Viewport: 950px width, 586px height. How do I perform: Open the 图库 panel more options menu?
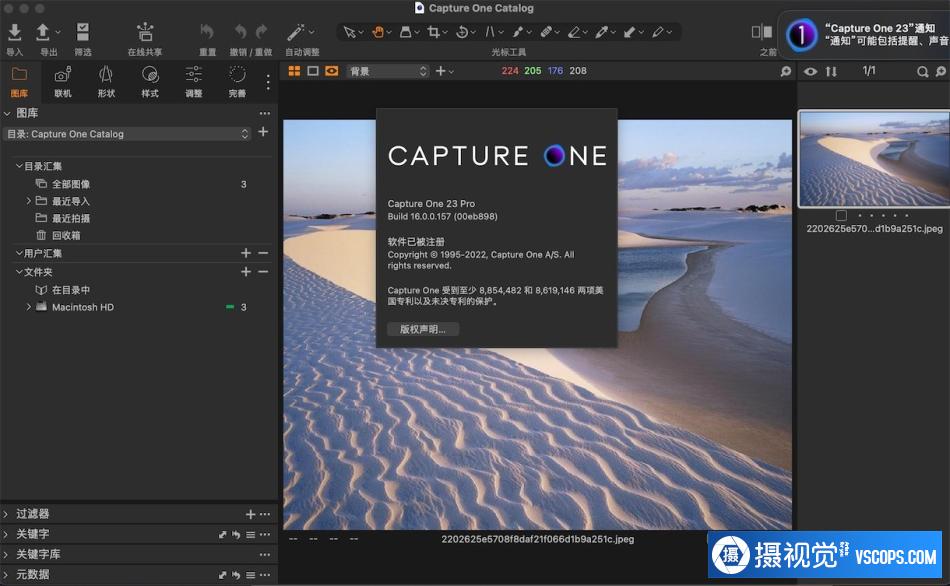pyautogui.click(x=265, y=113)
